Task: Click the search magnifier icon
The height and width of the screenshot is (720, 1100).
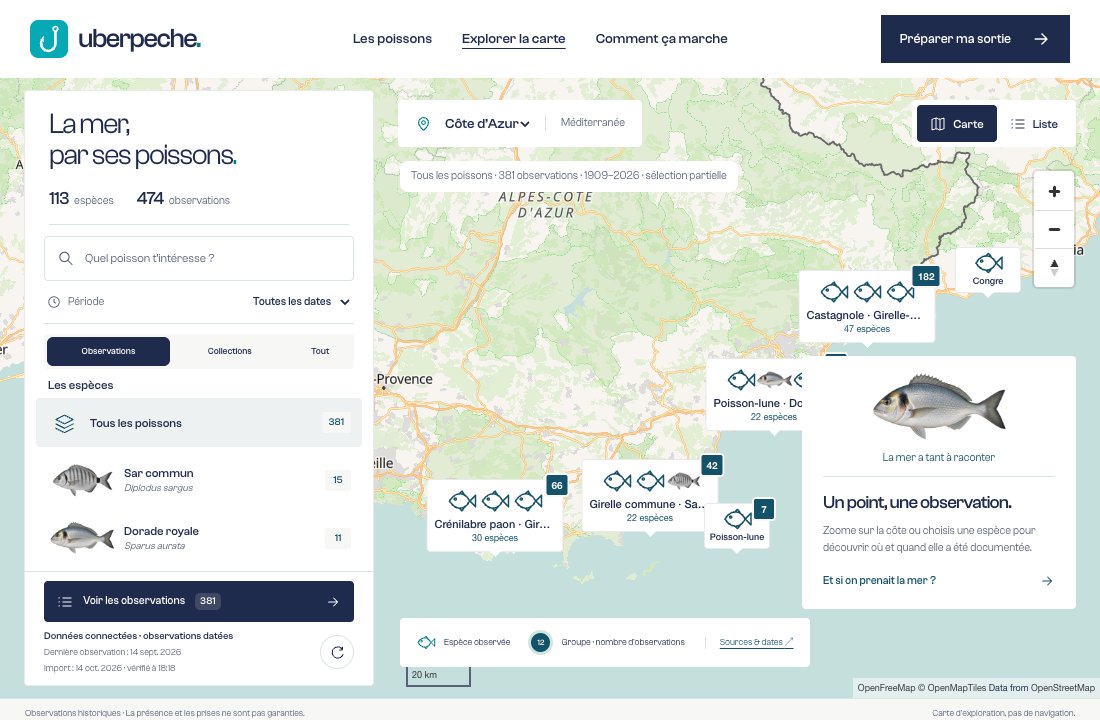Action: [66, 258]
